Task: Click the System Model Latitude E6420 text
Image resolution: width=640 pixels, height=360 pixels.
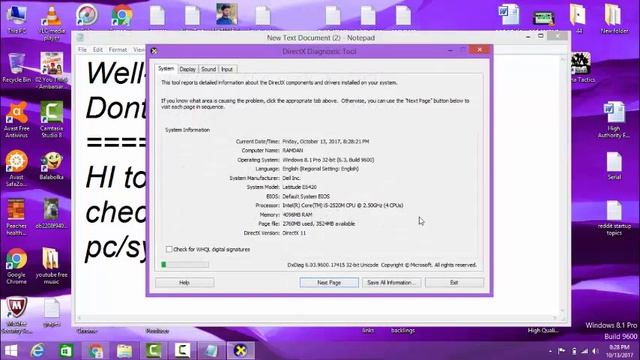Action: (x=300, y=187)
